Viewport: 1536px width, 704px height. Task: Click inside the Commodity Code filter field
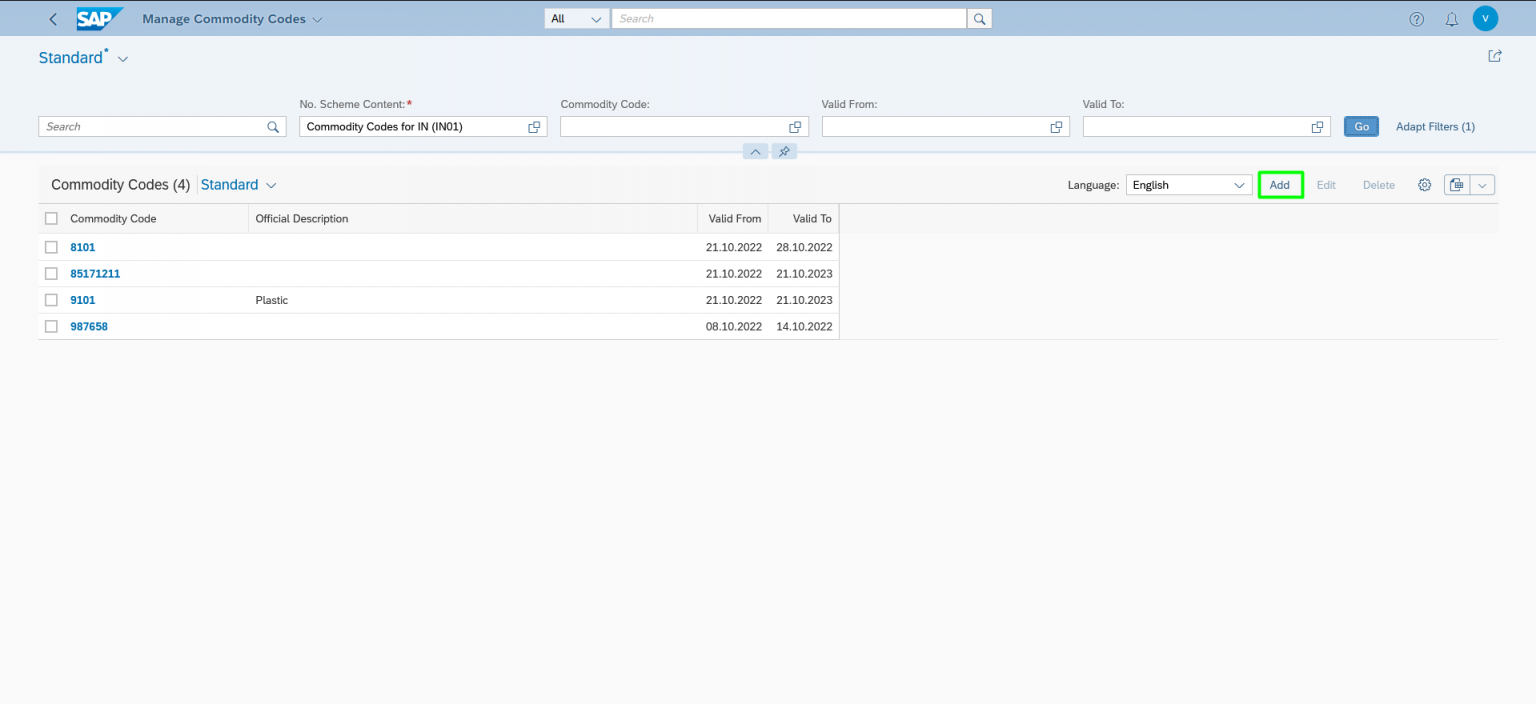point(670,126)
